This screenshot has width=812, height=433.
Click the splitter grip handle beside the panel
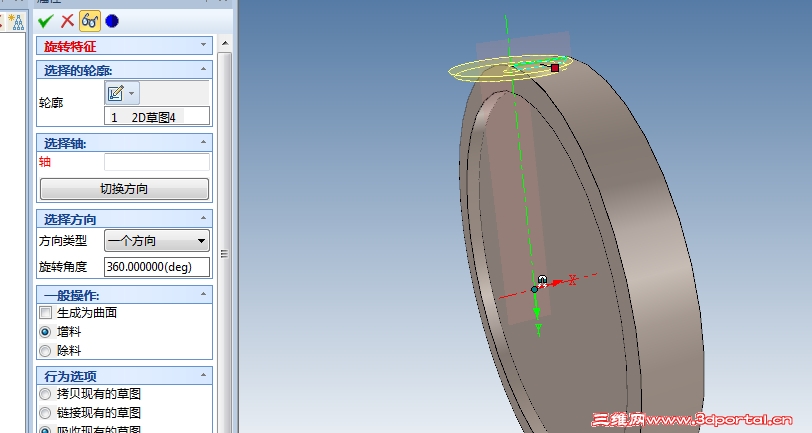224,254
